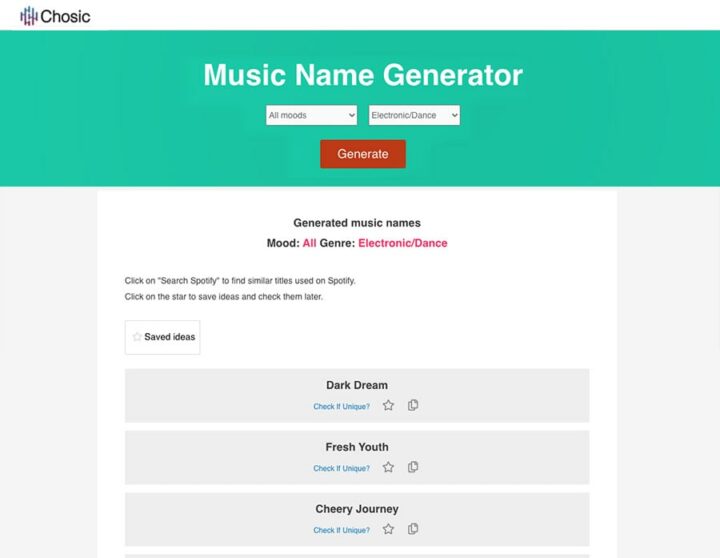Viewport: 720px width, 558px height.
Task: Star the Dark Dream name
Action: [388, 406]
